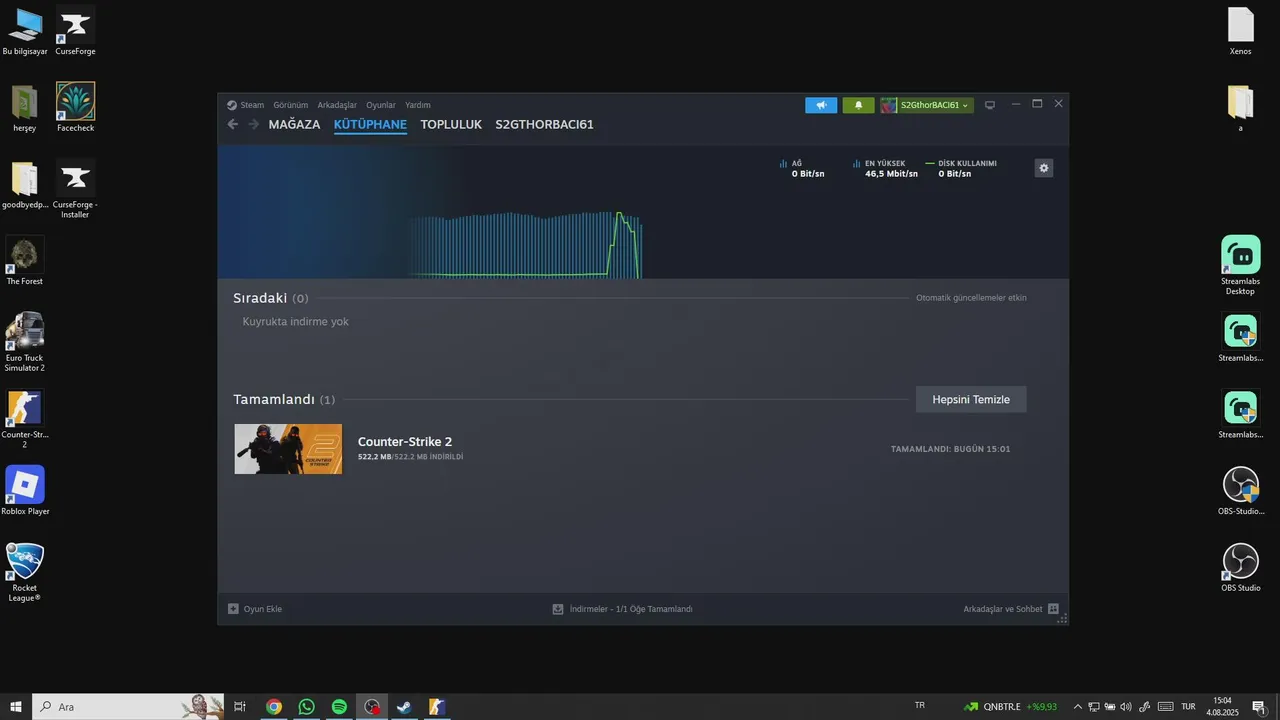Click the blue megaphone announcements button
Viewport: 1280px width, 720px height.
point(821,105)
